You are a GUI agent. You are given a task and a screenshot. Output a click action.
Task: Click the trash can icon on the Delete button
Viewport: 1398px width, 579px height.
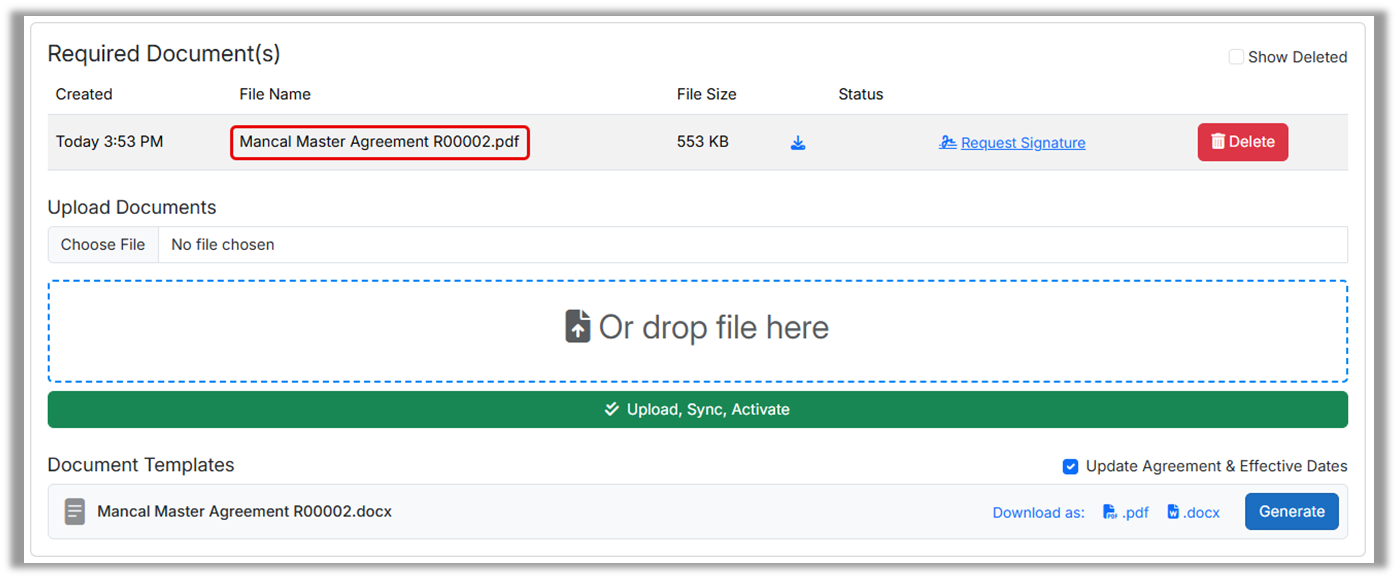pyautogui.click(x=1217, y=142)
